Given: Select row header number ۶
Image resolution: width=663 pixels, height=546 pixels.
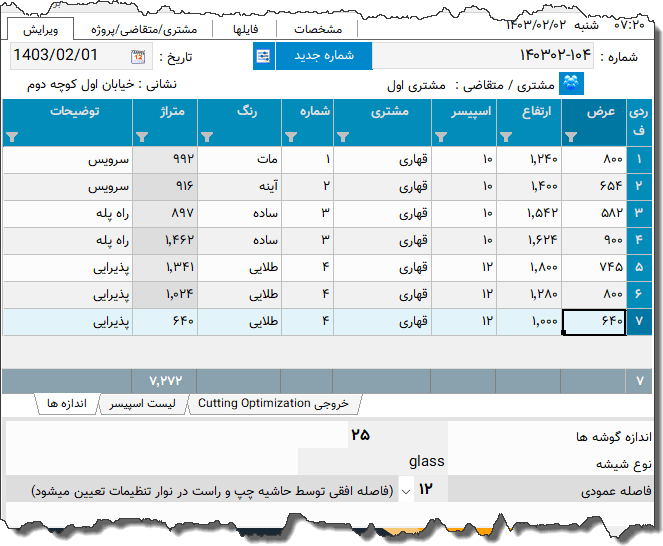Looking at the screenshot, I should pyautogui.click(x=639, y=294).
